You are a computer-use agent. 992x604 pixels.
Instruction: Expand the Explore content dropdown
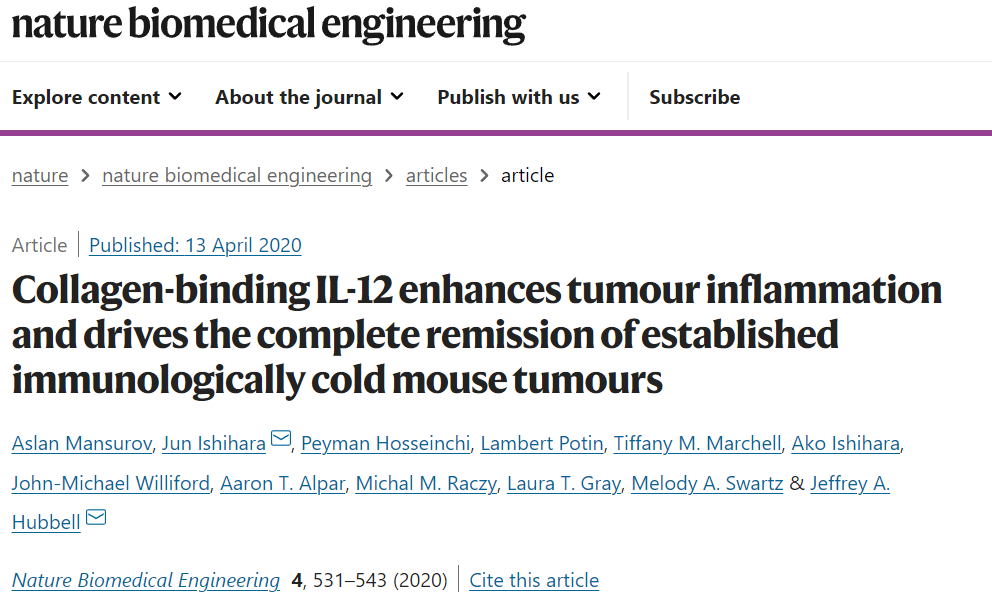tap(97, 97)
